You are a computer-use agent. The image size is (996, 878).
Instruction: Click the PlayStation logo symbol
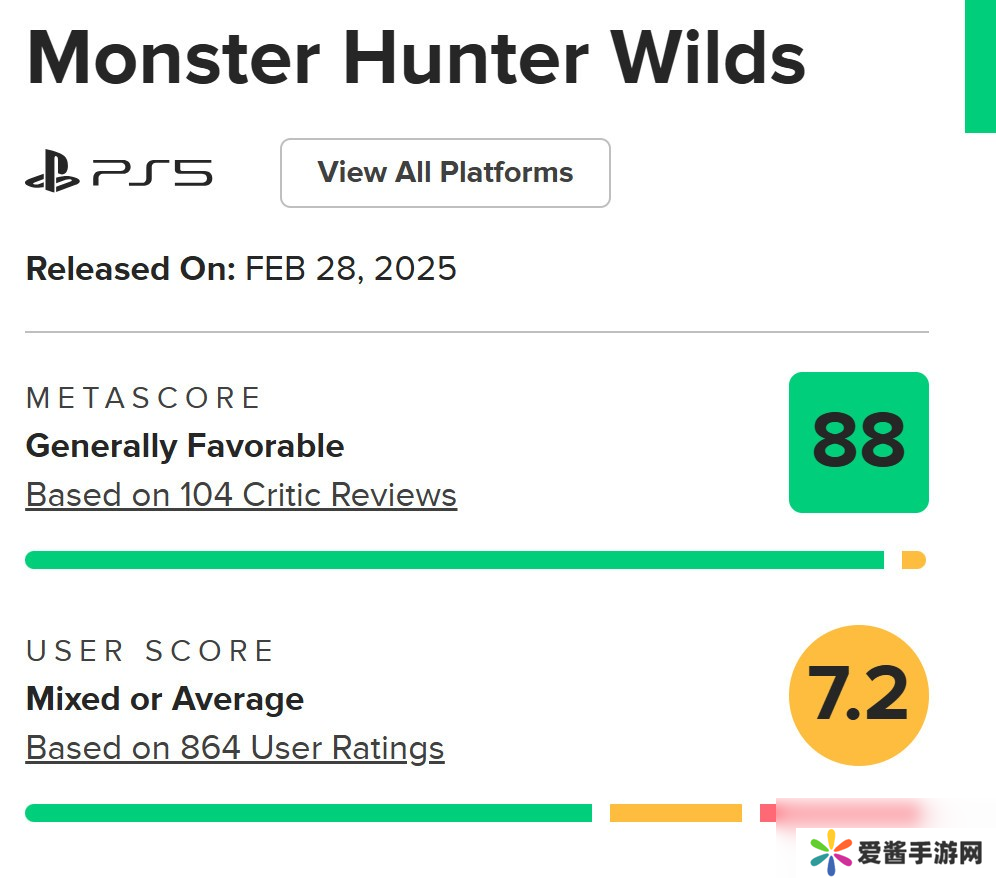point(52,173)
